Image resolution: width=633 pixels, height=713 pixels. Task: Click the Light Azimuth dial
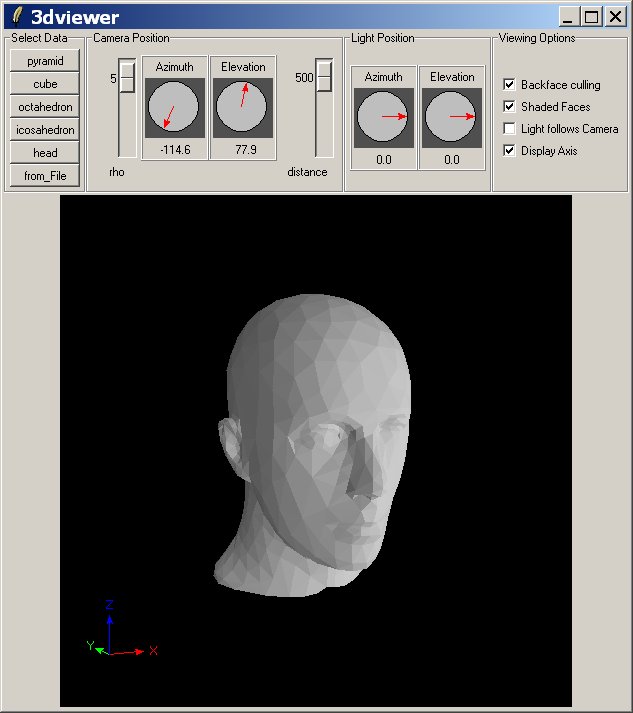[x=383, y=117]
